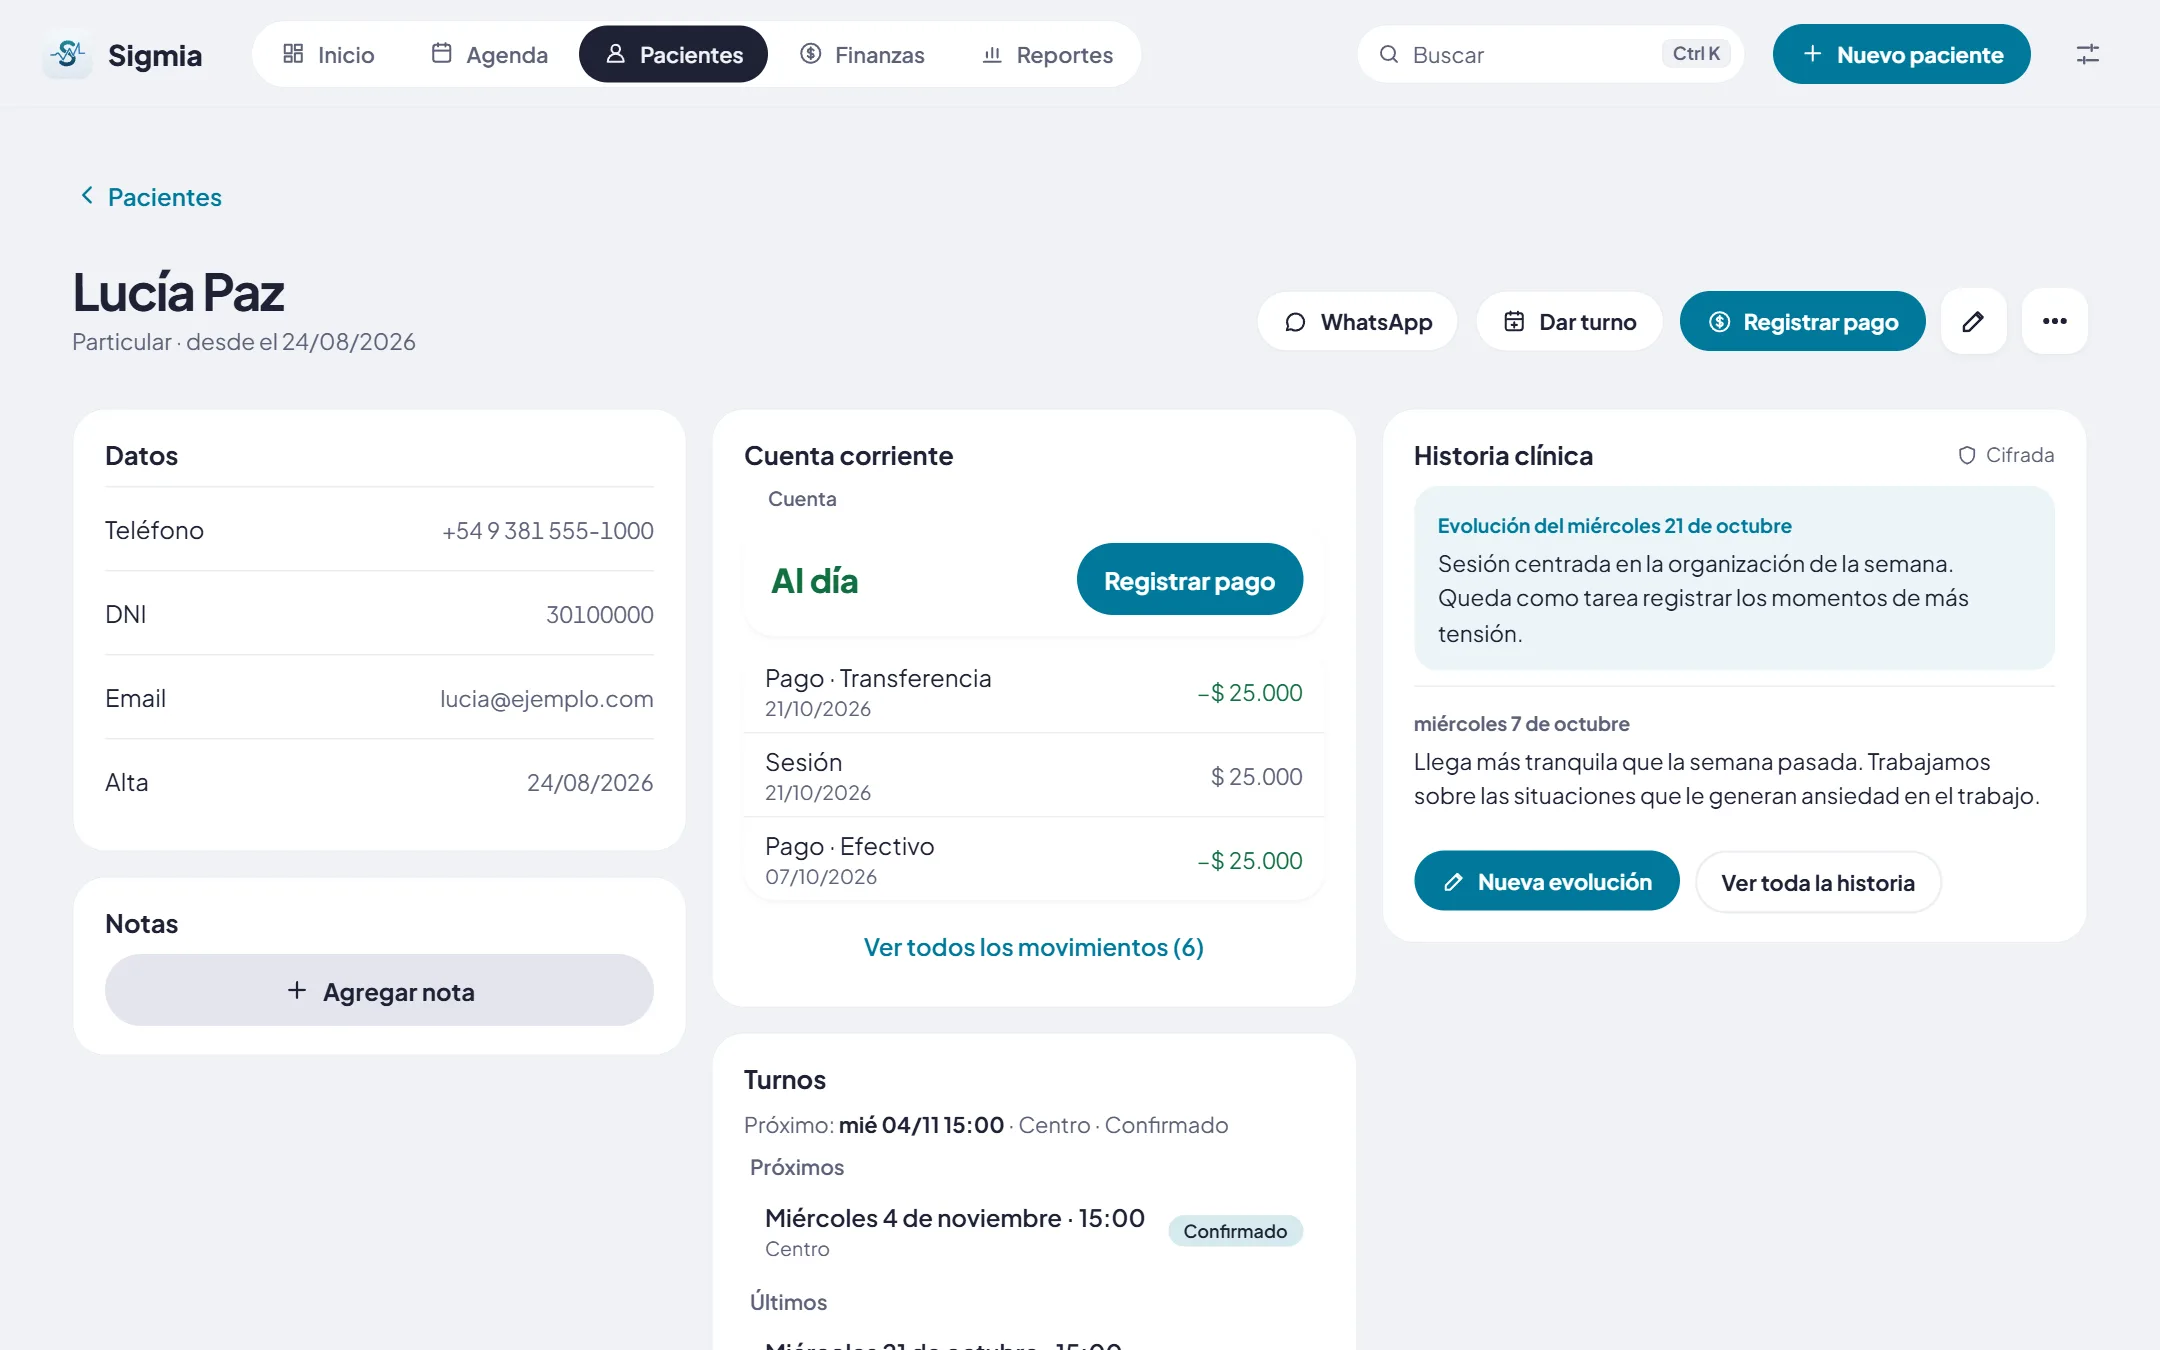Open the Evolución del miércoles 21 de octubre entry

(x=1734, y=578)
